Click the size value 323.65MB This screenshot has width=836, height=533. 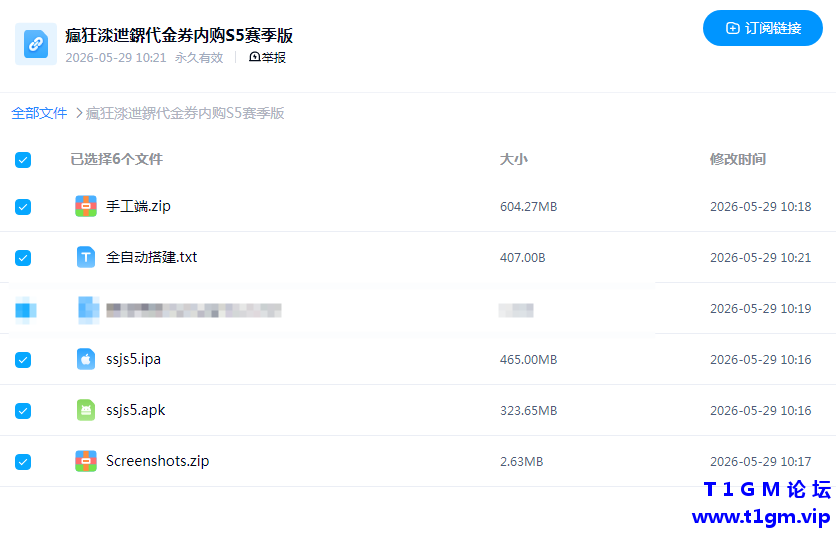(x=528, y=411)
